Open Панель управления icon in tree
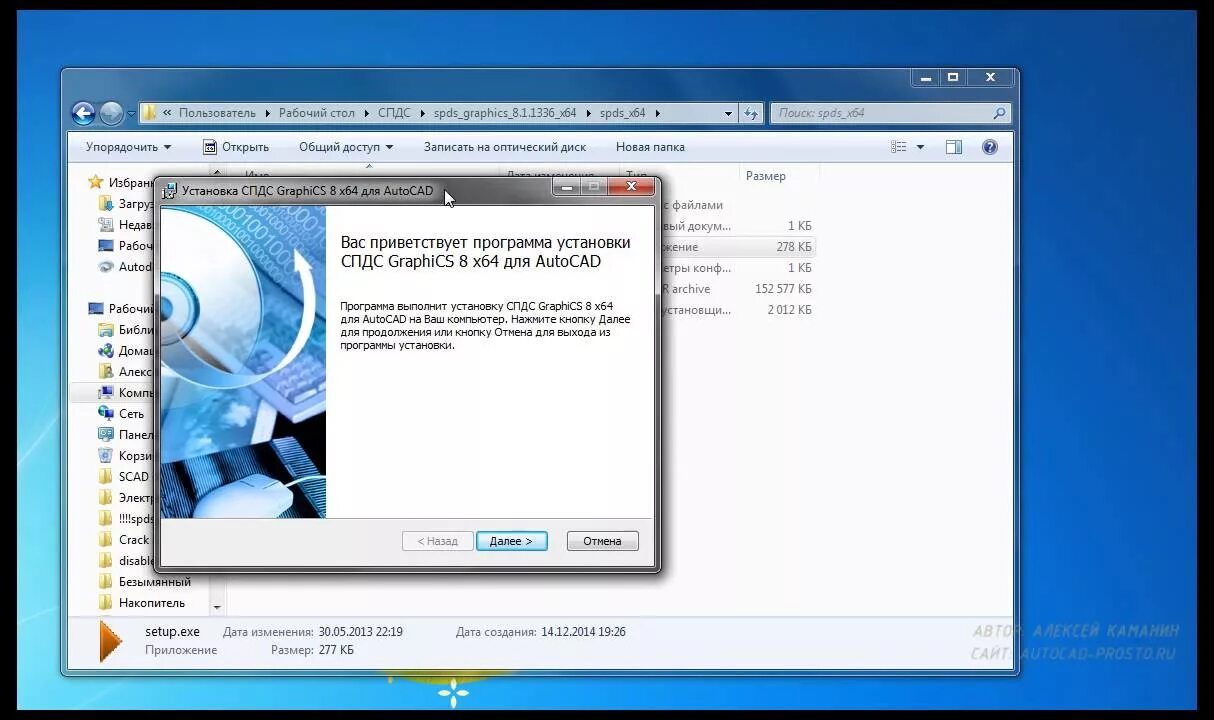Image resolution: width=1214 pixels, height=720 pixels. pos(106,434)
